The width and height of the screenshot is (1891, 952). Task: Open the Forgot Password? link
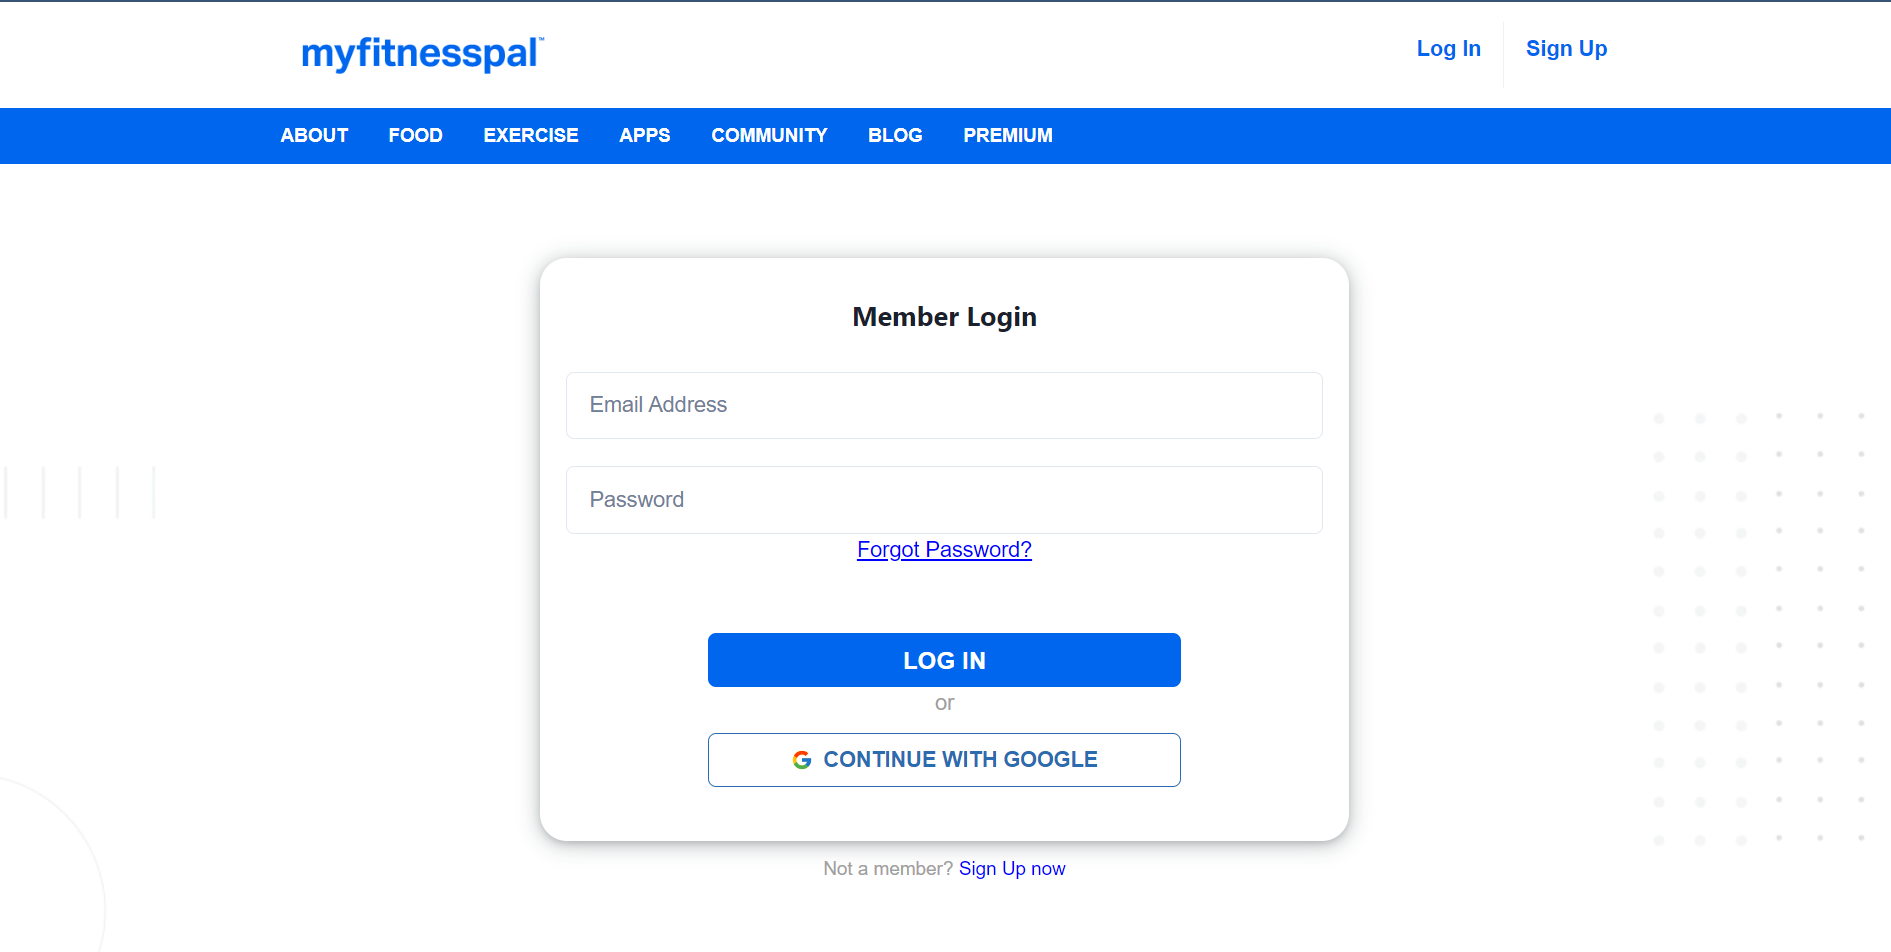[x=944, y=550]
